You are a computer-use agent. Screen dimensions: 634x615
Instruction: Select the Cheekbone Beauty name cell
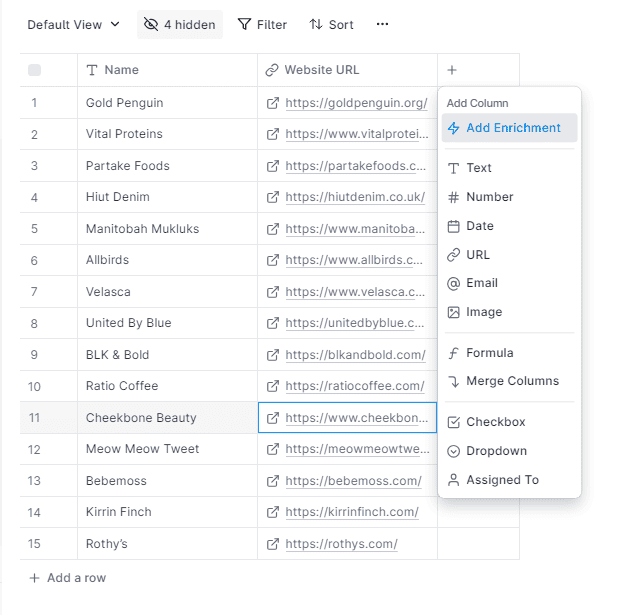[167, 418]
